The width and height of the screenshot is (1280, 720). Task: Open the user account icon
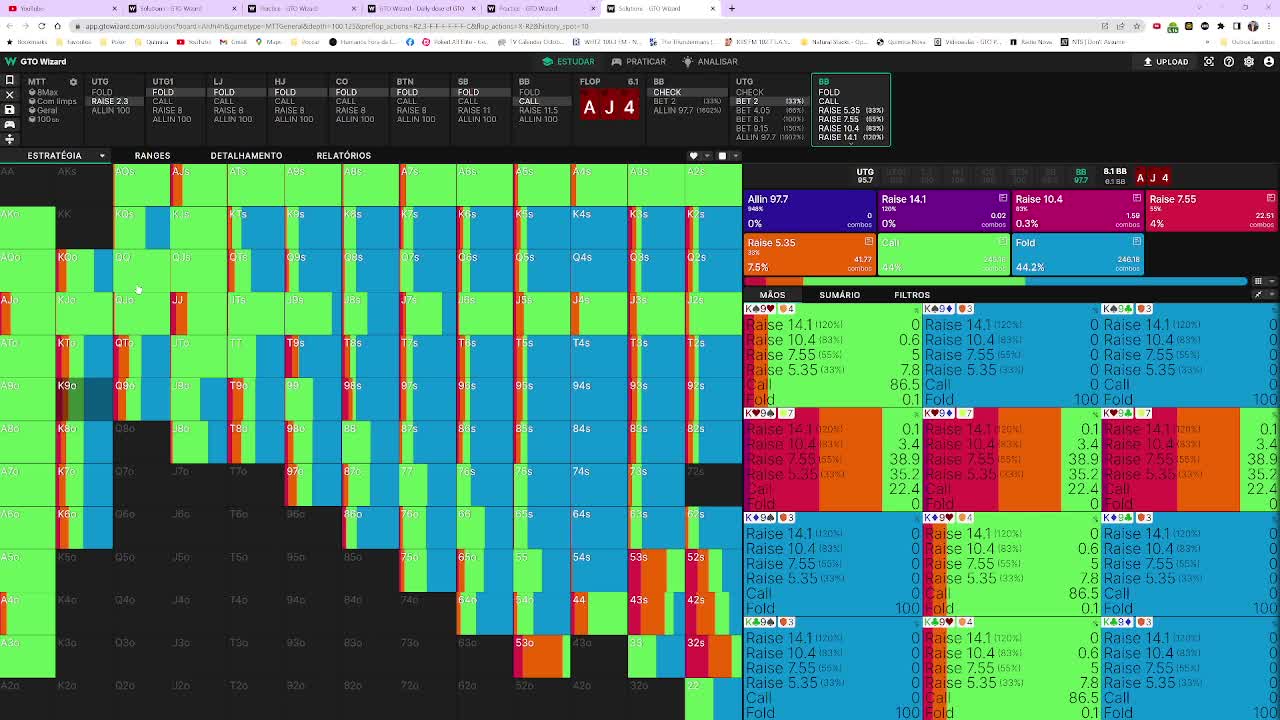[1269, 62]
